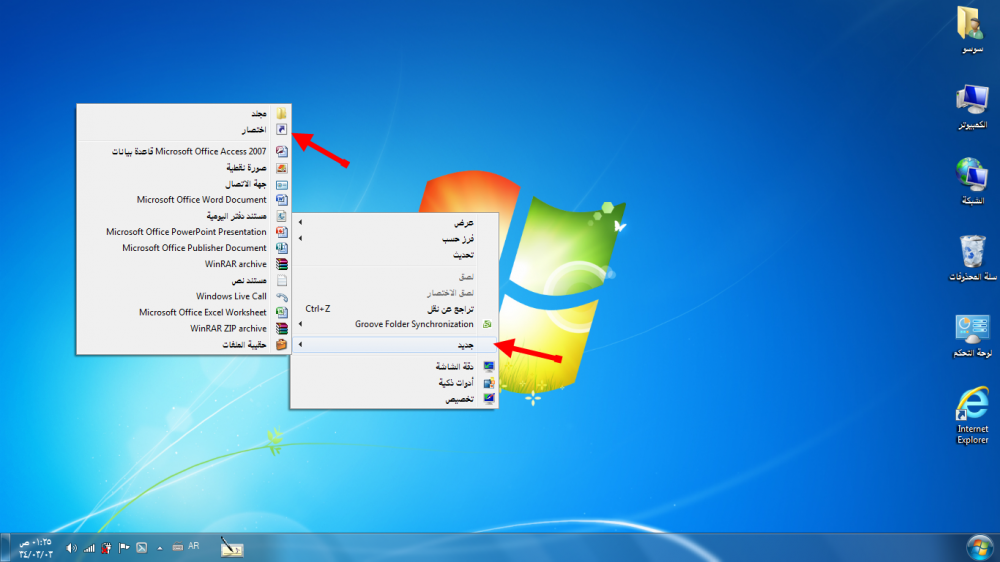Open the Internet Explorer desktop shortcut

[x=971, y=408]
